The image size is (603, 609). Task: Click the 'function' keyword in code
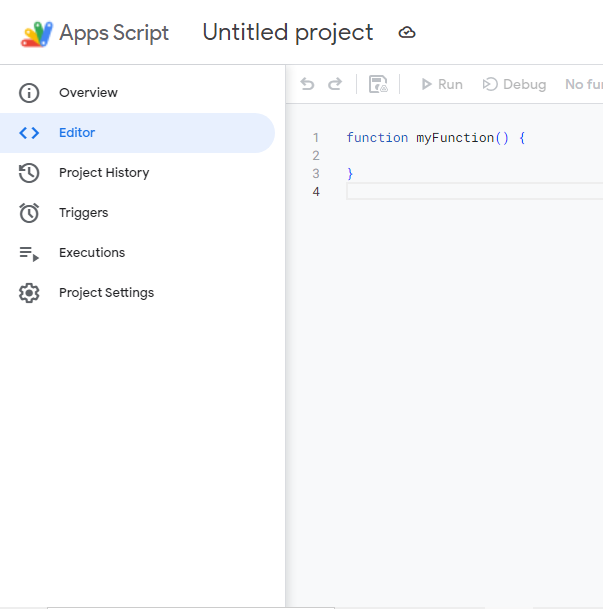(x=377, y=138)
